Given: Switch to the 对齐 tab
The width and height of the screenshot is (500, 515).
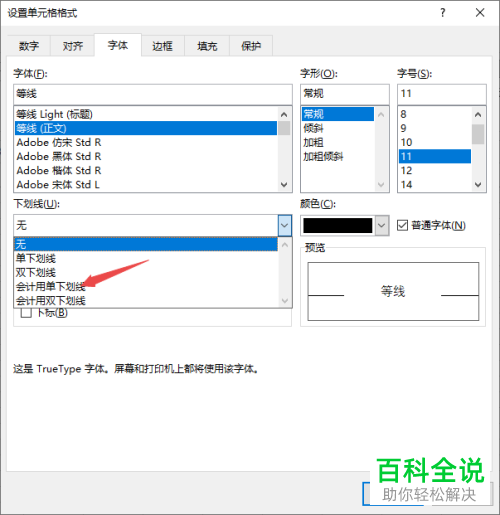Looking at the screenshot, I should tap(73, 46).
